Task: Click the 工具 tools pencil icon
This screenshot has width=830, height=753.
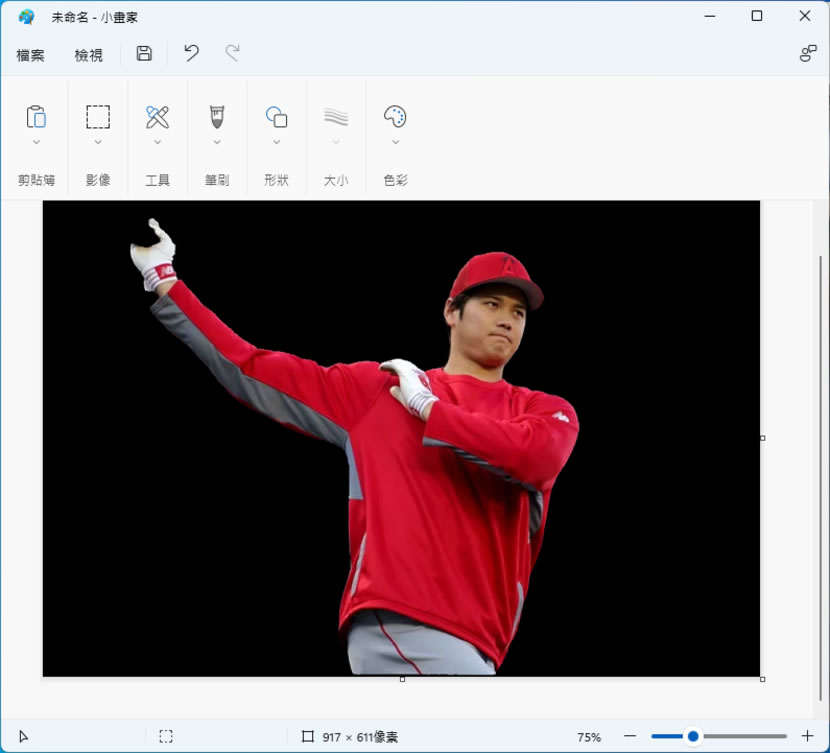Action: (157, 116)
